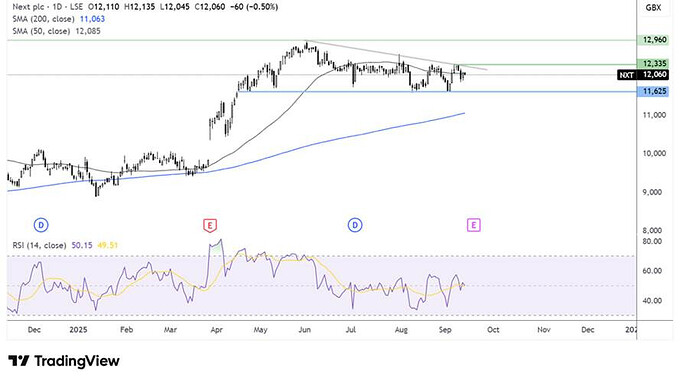This screenshot has height=382, width=690.
Task: Click the high price H12,135 value
Action: [x=140, y=7]
